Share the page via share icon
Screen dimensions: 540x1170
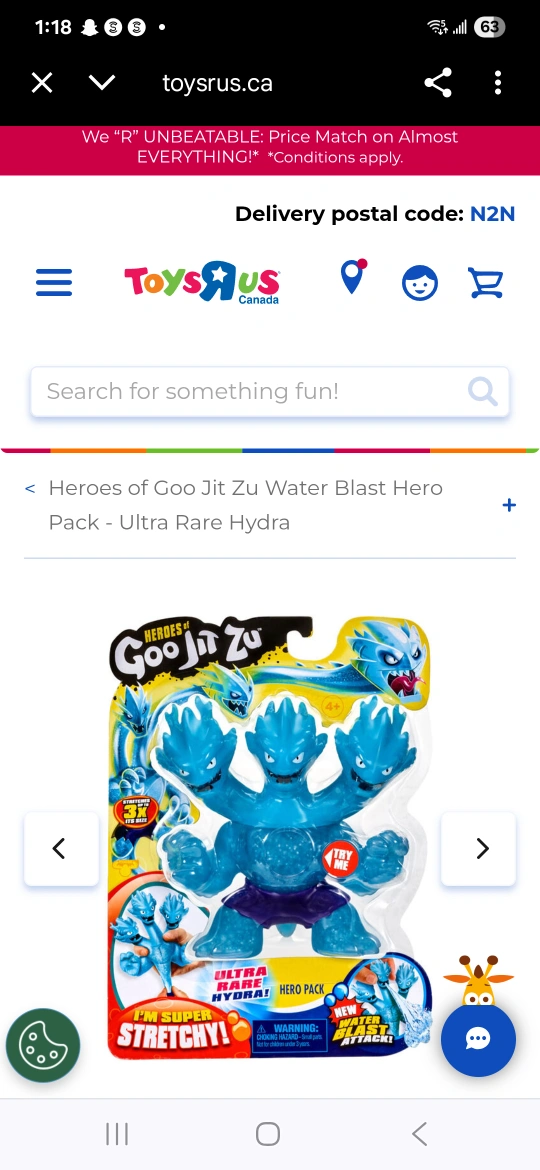pos(438,83)
